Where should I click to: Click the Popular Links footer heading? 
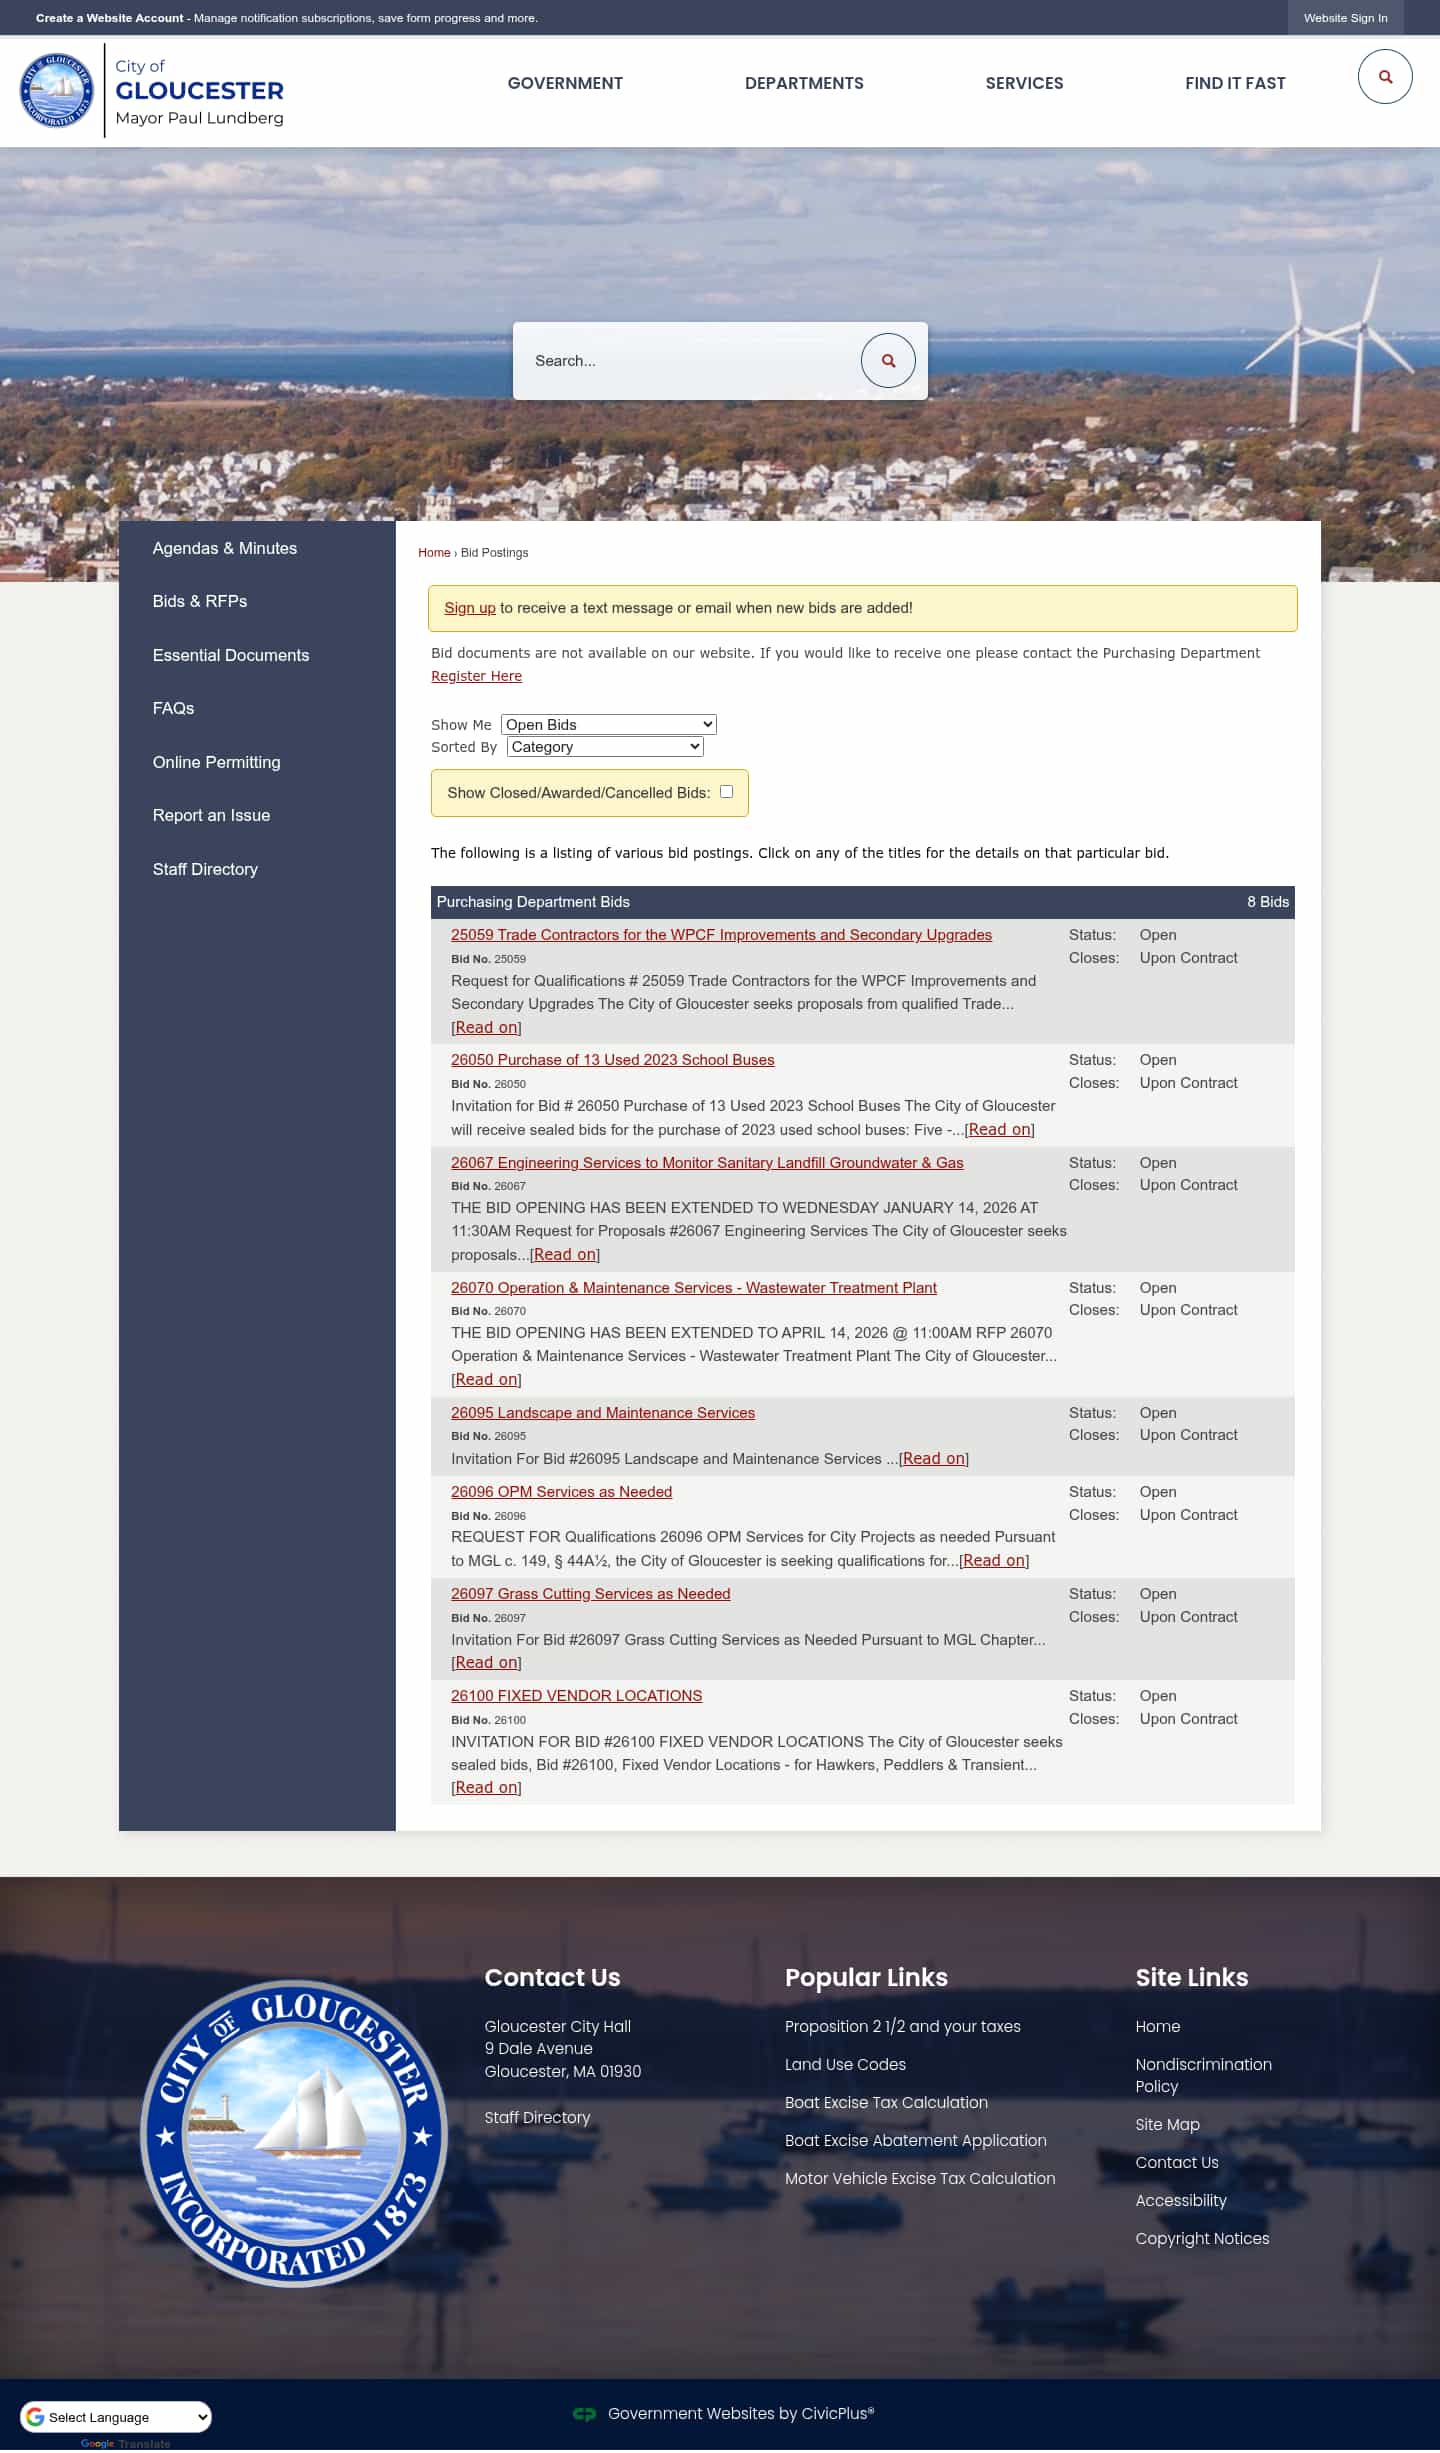click(x=866, y=1978)
